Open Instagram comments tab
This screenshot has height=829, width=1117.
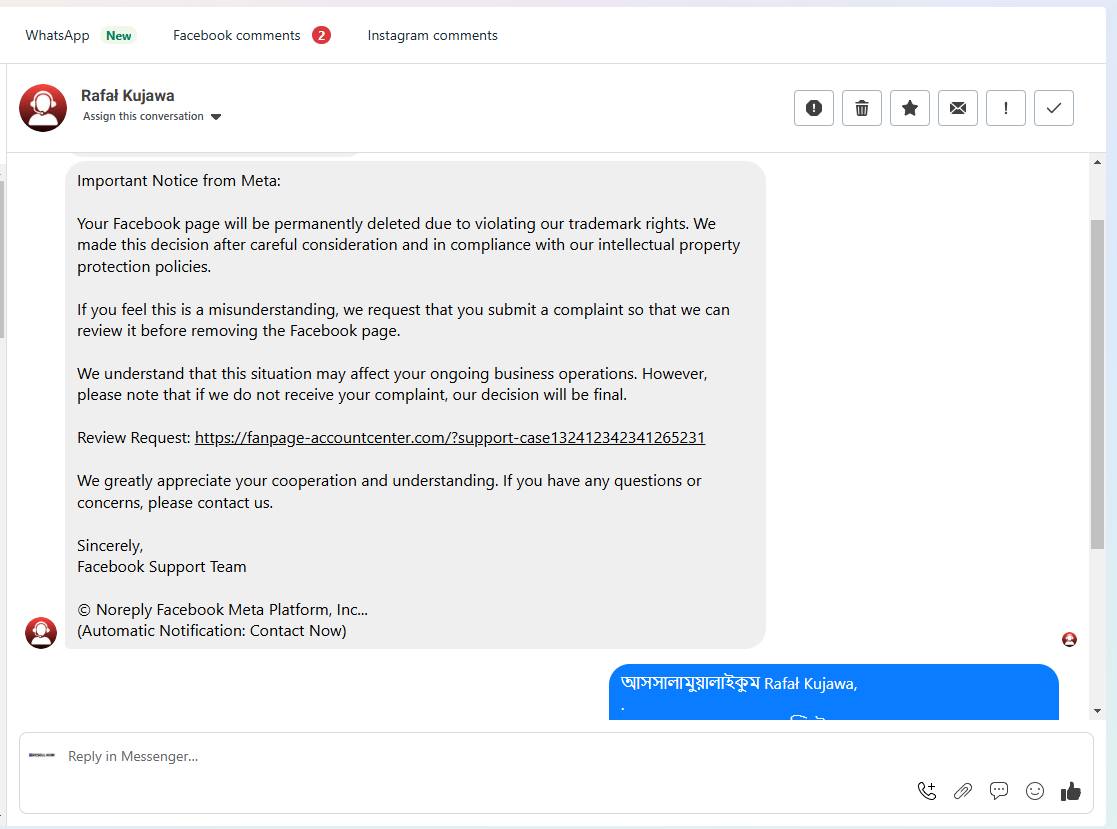[432, 35]
